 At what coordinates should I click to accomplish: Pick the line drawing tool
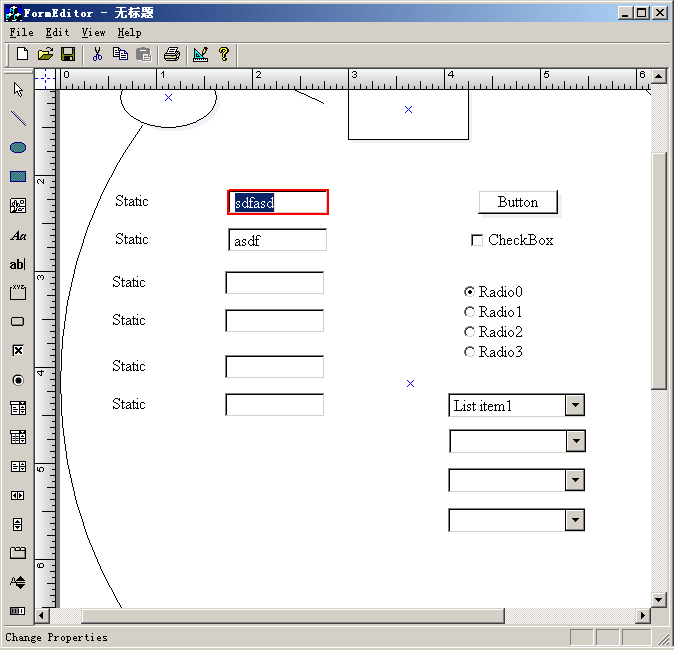[18, 119]
